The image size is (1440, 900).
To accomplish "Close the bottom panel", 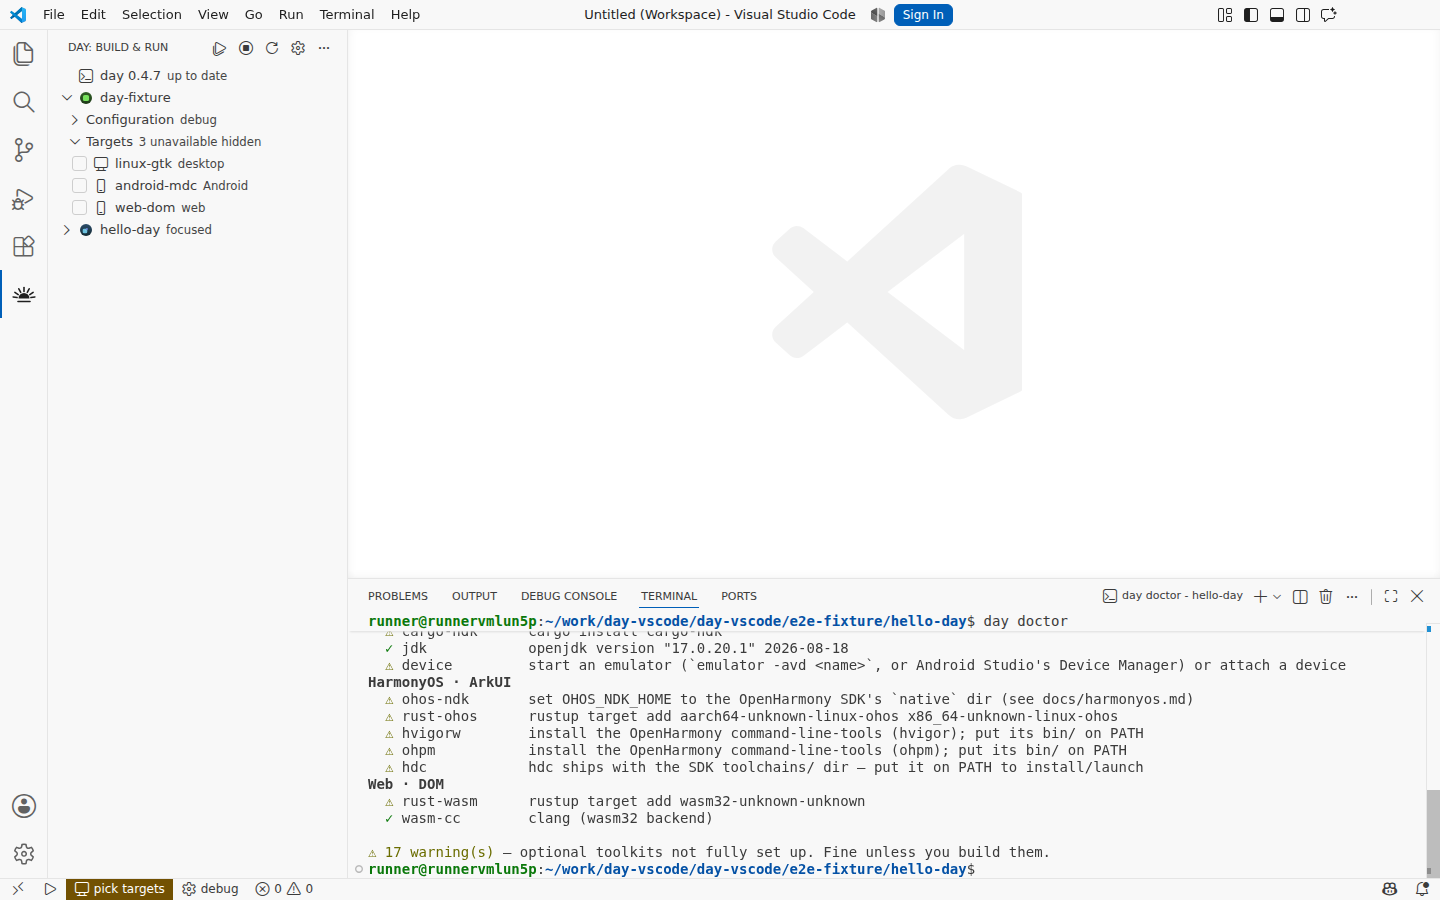I will coord(1417,596).
